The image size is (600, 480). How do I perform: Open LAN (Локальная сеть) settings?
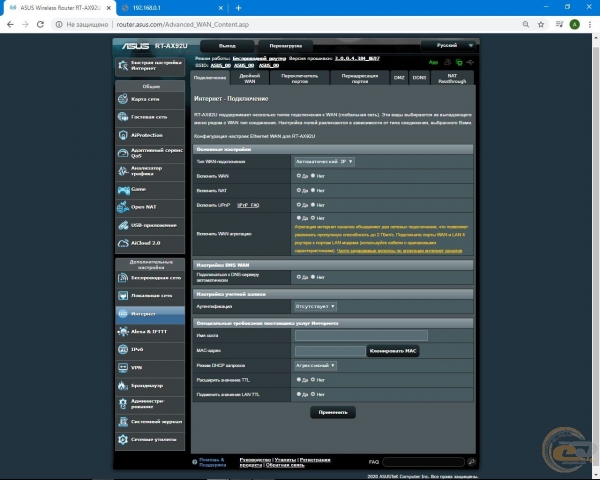click(150, 296)
